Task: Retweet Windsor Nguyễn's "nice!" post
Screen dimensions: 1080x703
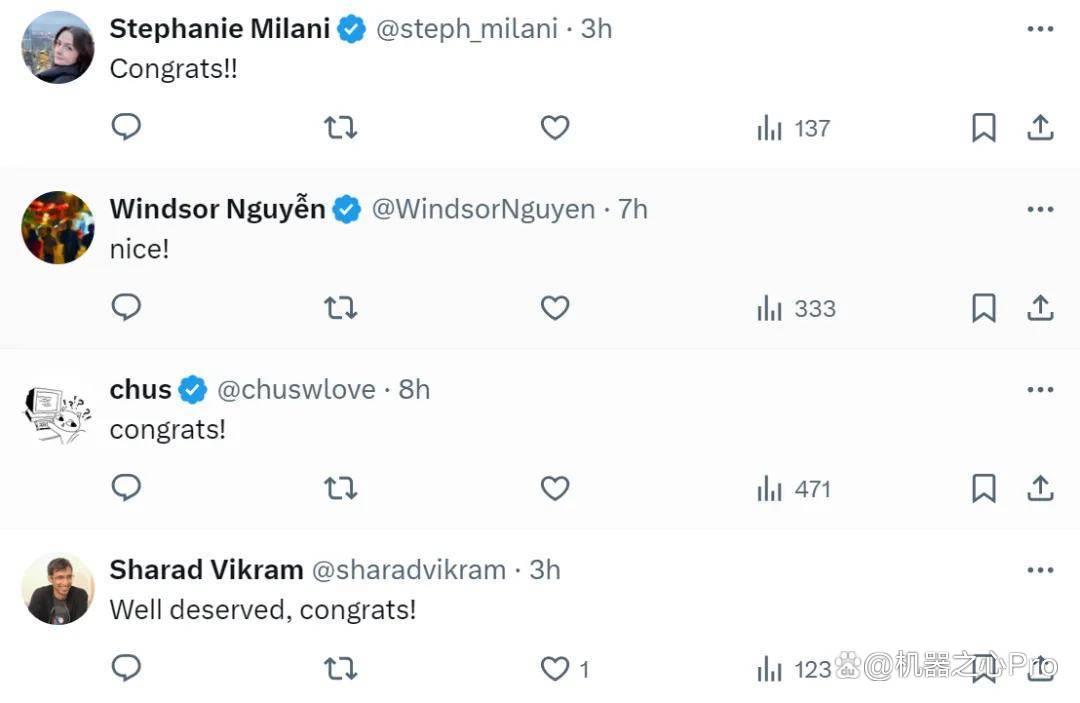Action: [x=340, y=308]
